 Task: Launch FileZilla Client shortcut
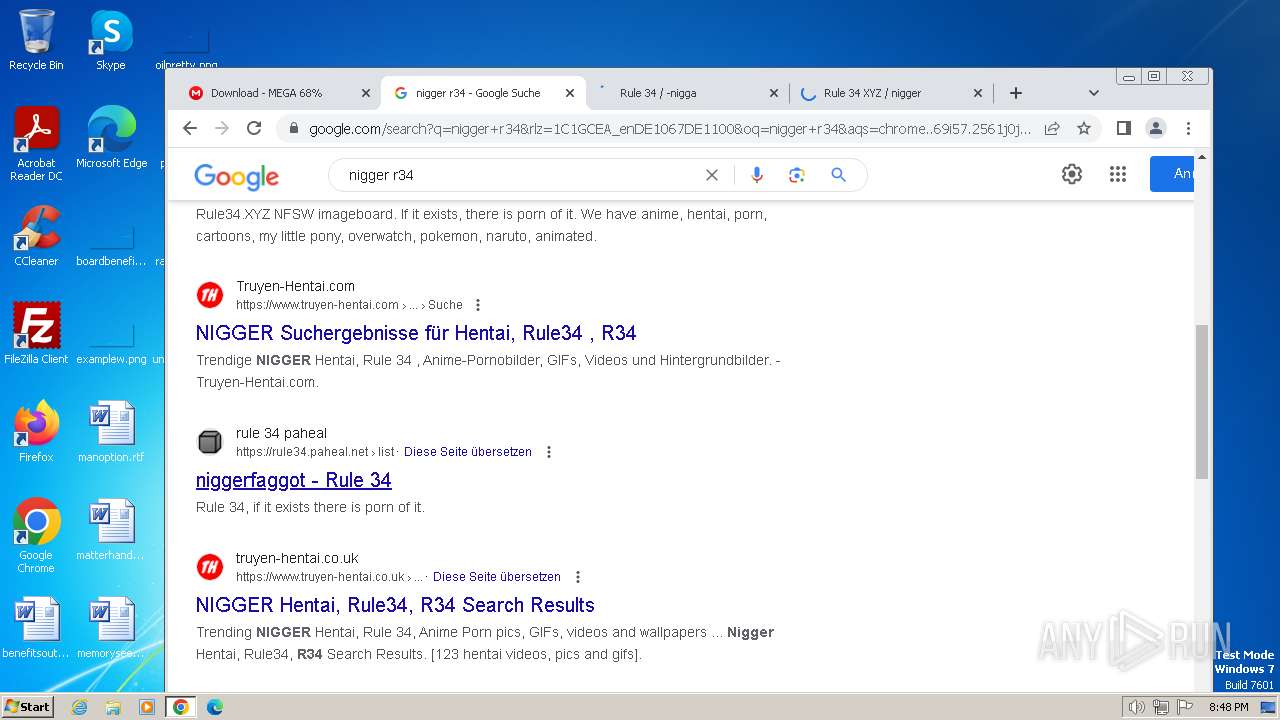tap(36, 334)
